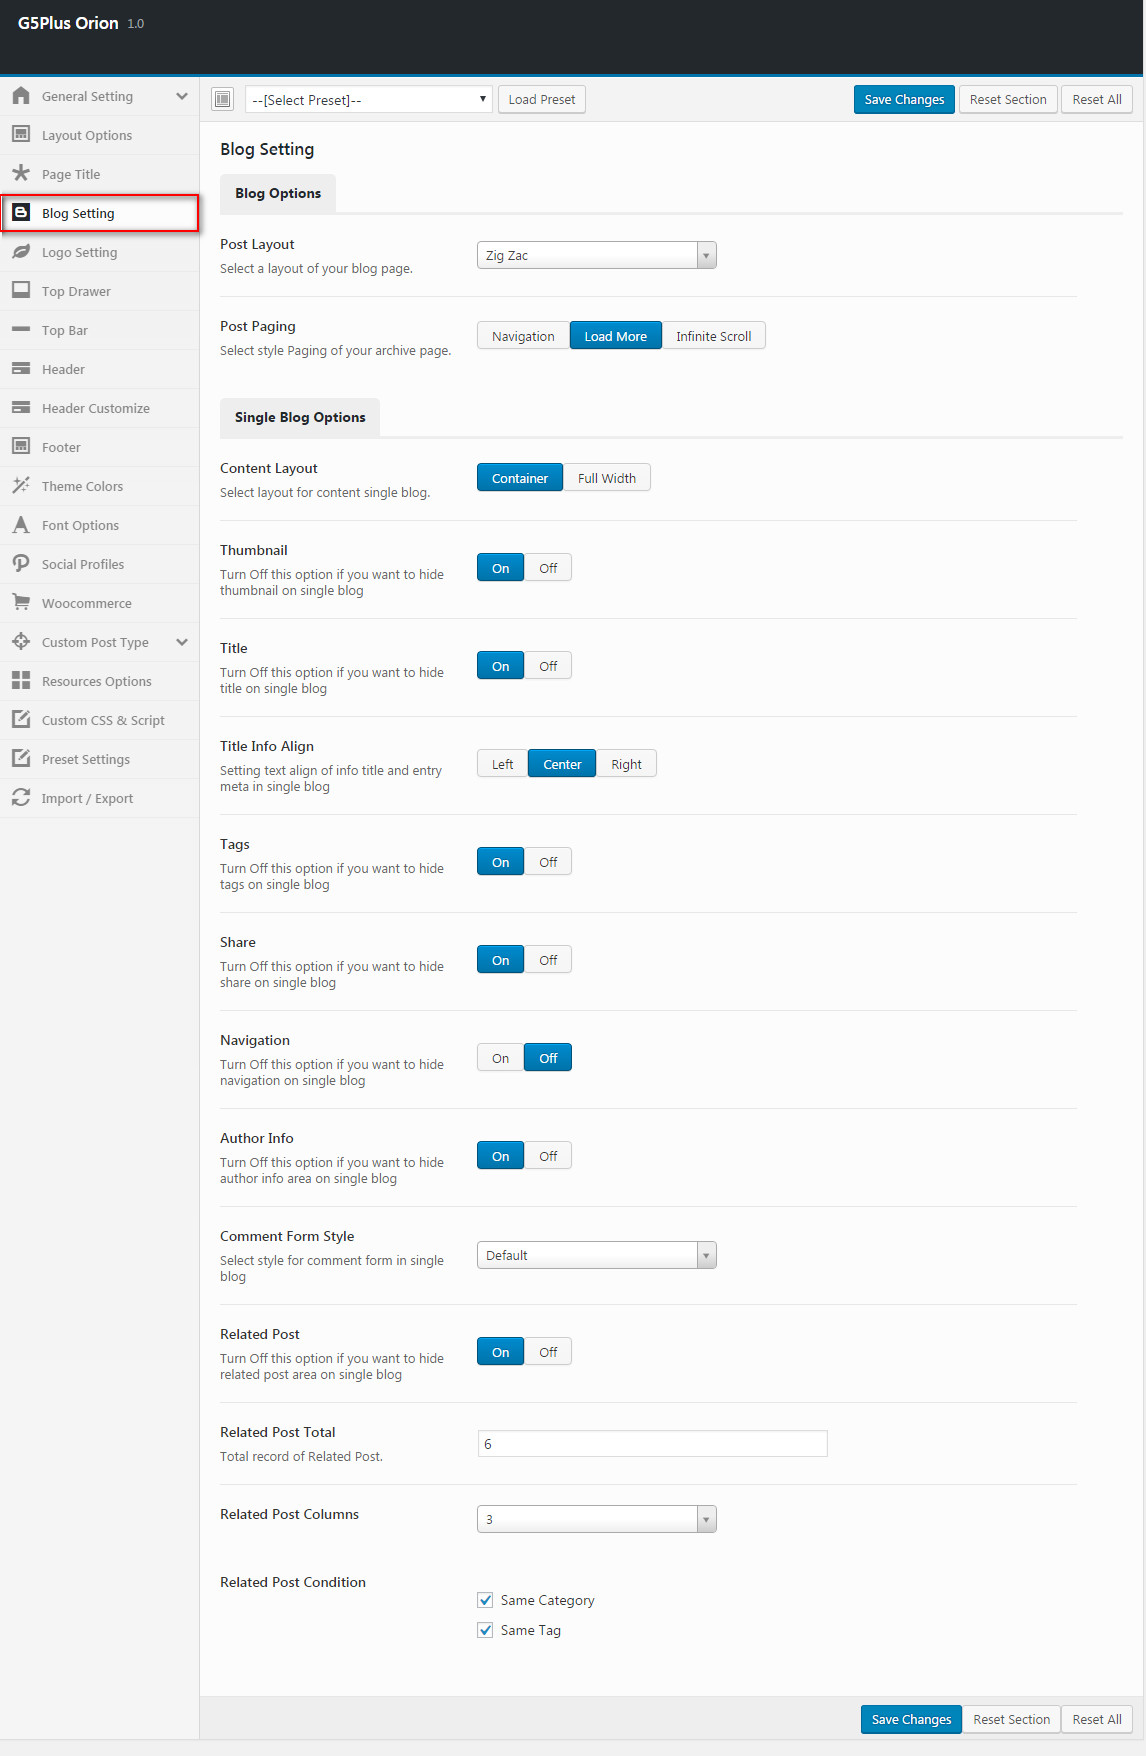This screenshot has width=1146, height=1756.
Task: Click the Theme Colors magic wand icon
Action: (21, 486)
